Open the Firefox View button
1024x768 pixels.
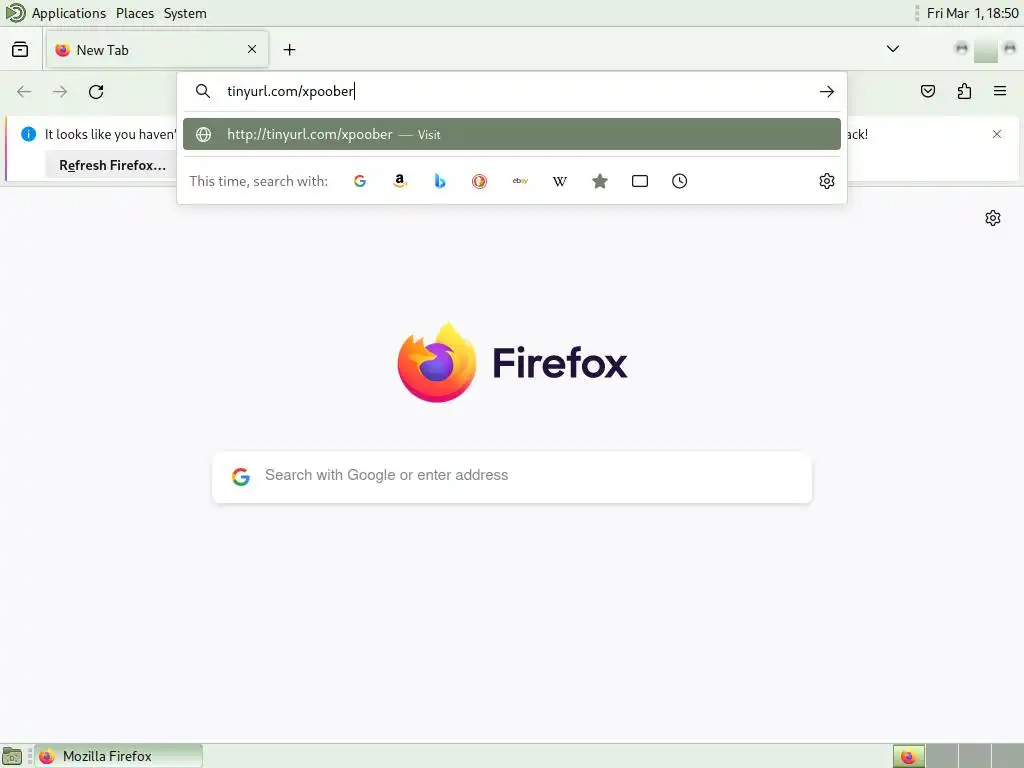tap(20, 50)
